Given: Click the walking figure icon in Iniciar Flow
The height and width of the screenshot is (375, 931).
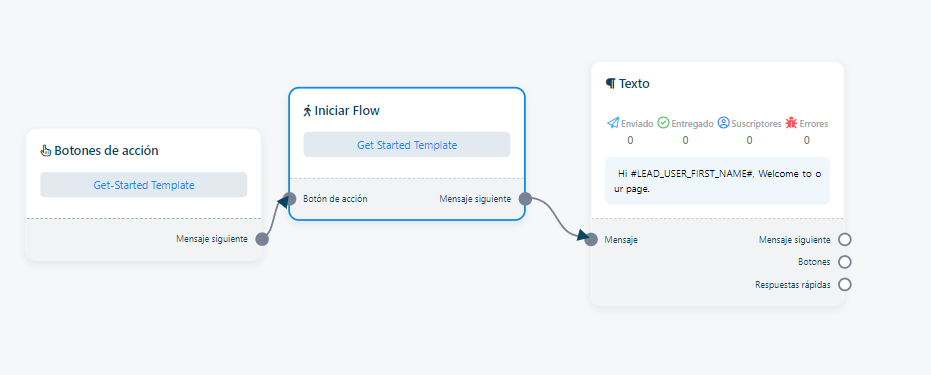Looking at the screenshot, I should 307,110.
